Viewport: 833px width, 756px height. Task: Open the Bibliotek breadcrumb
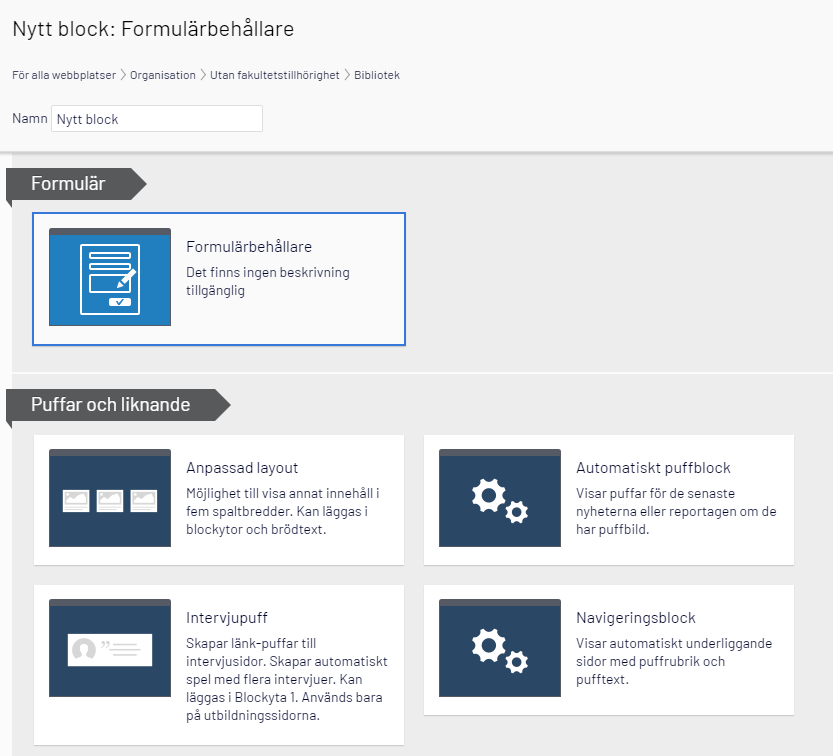click(x=377, y=75)
